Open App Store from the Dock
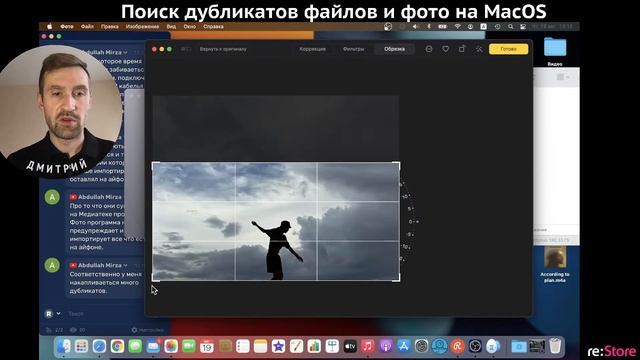 coord(404,347)
